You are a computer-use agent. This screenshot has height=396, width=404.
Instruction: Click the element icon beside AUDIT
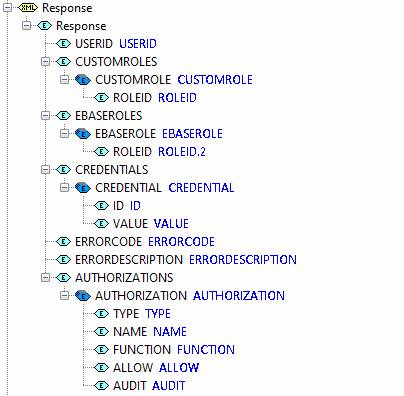coord(101,386)
